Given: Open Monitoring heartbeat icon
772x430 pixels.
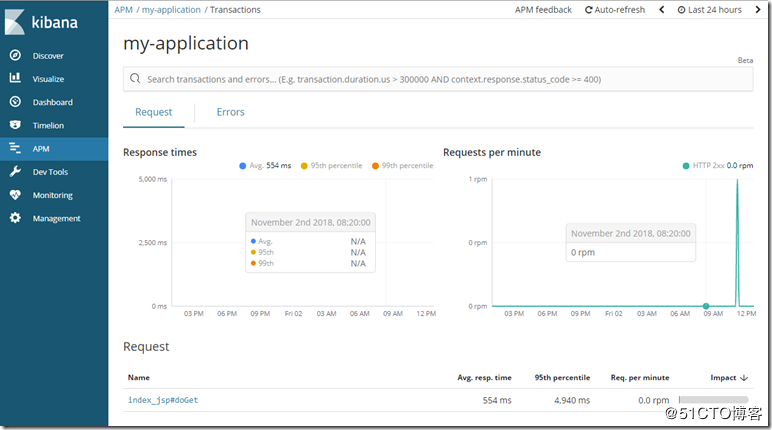Looking at the screenshot, I should point(15,195).
